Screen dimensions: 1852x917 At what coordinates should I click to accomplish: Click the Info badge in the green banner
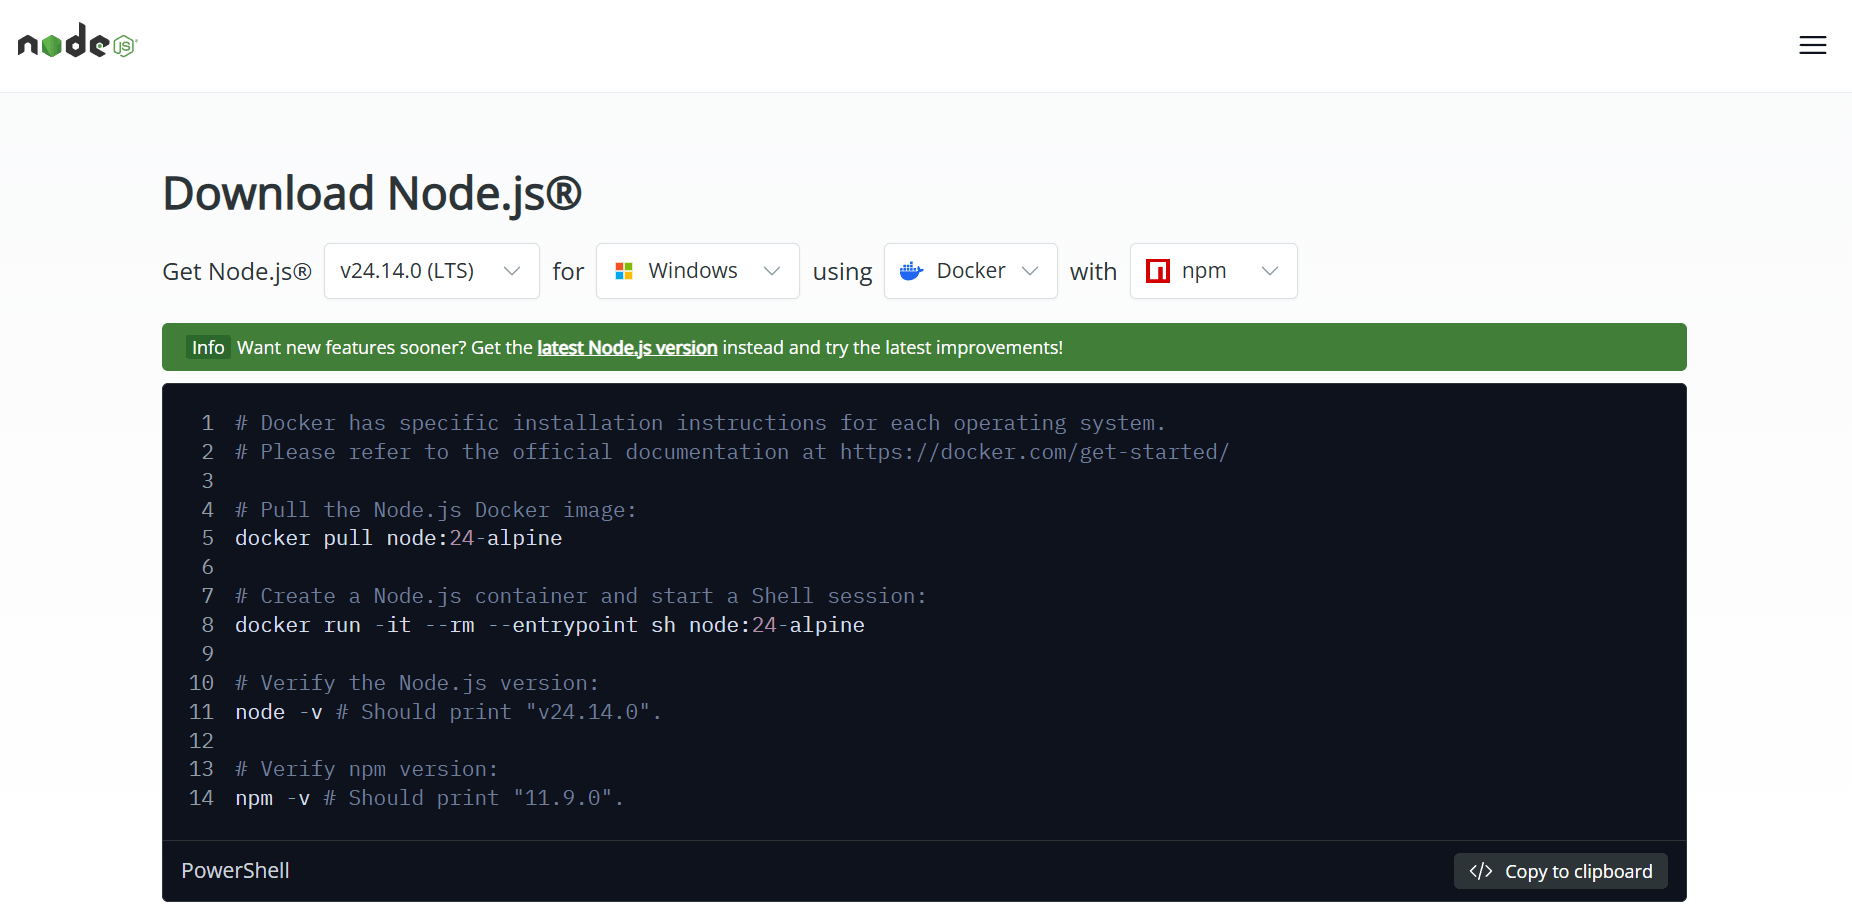click(208, 347)
